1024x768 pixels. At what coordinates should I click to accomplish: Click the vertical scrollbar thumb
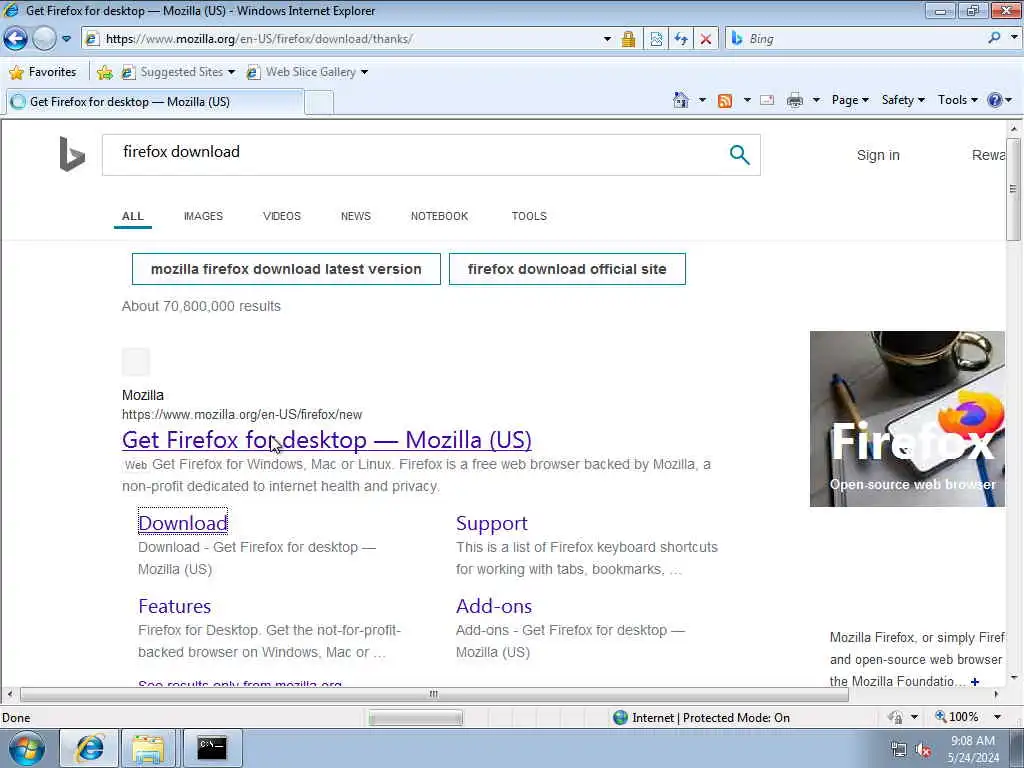coord(1013,189)
